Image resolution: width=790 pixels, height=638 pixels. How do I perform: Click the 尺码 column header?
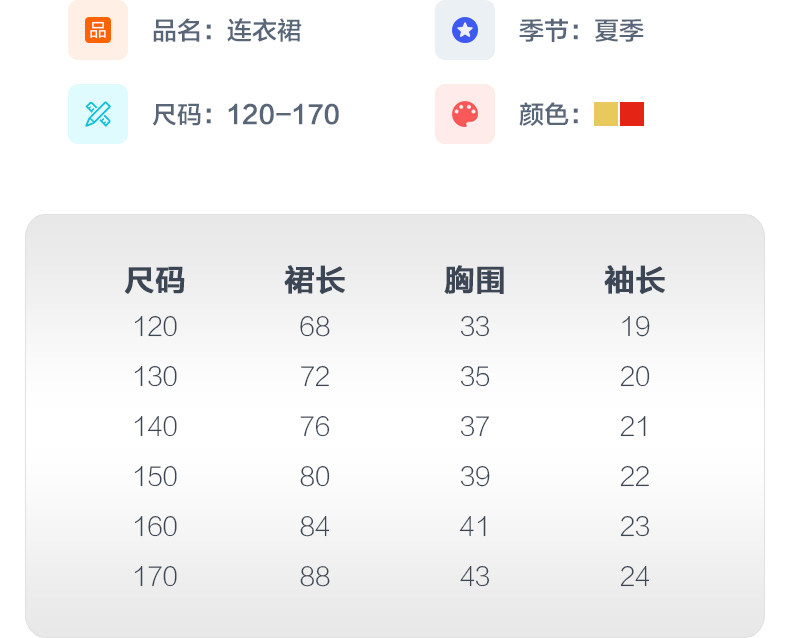pos(155,281)
